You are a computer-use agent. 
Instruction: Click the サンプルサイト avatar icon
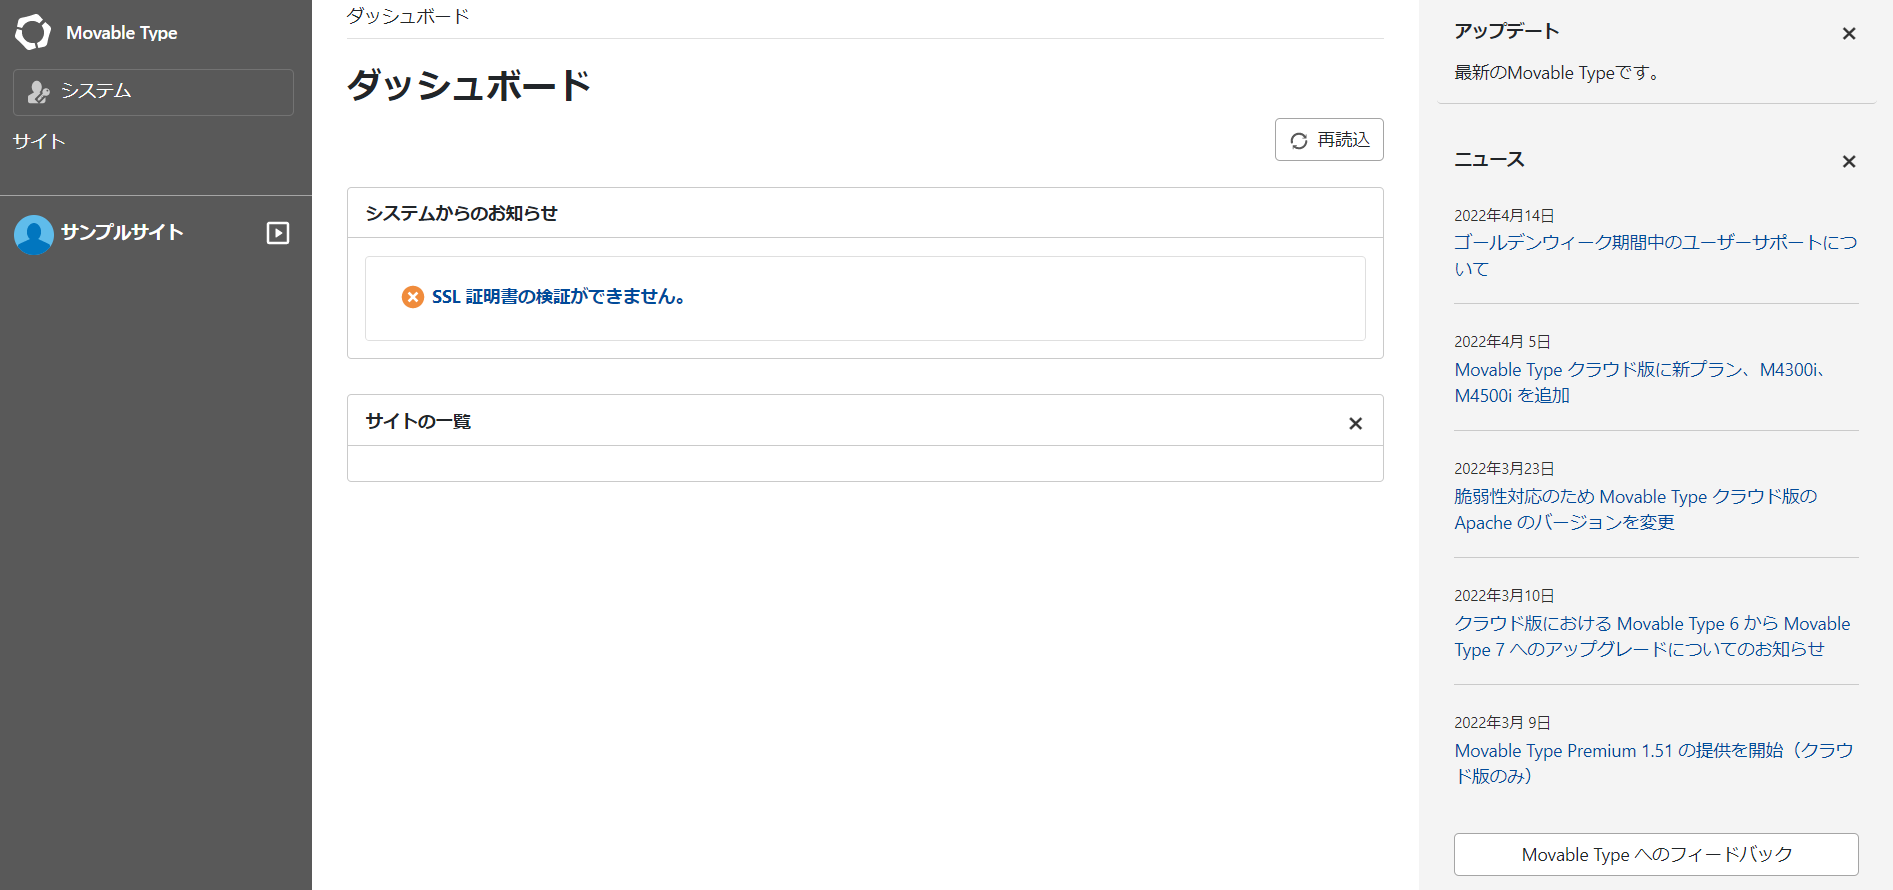(x=34, y=235)
